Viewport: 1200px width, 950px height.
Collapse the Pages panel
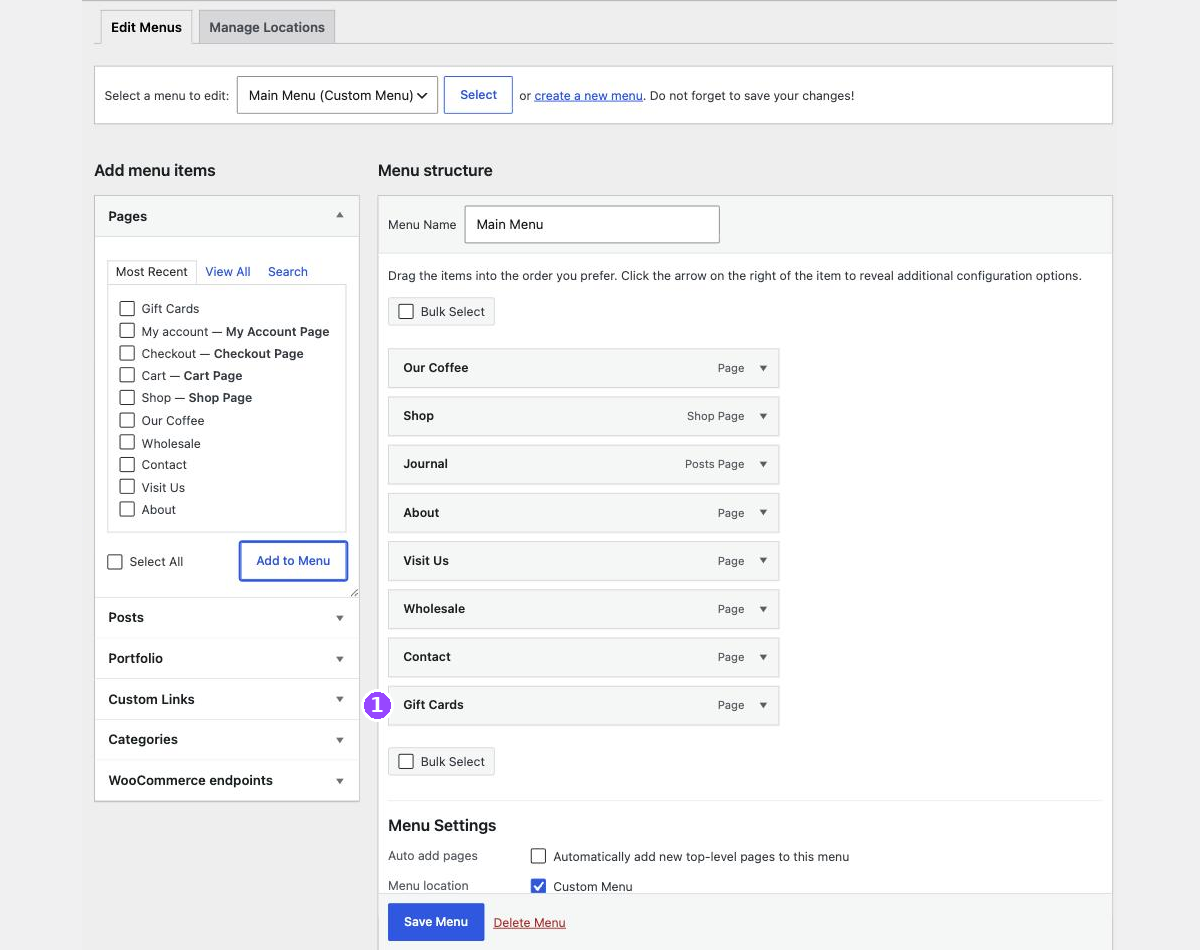(x=340, y=216)
